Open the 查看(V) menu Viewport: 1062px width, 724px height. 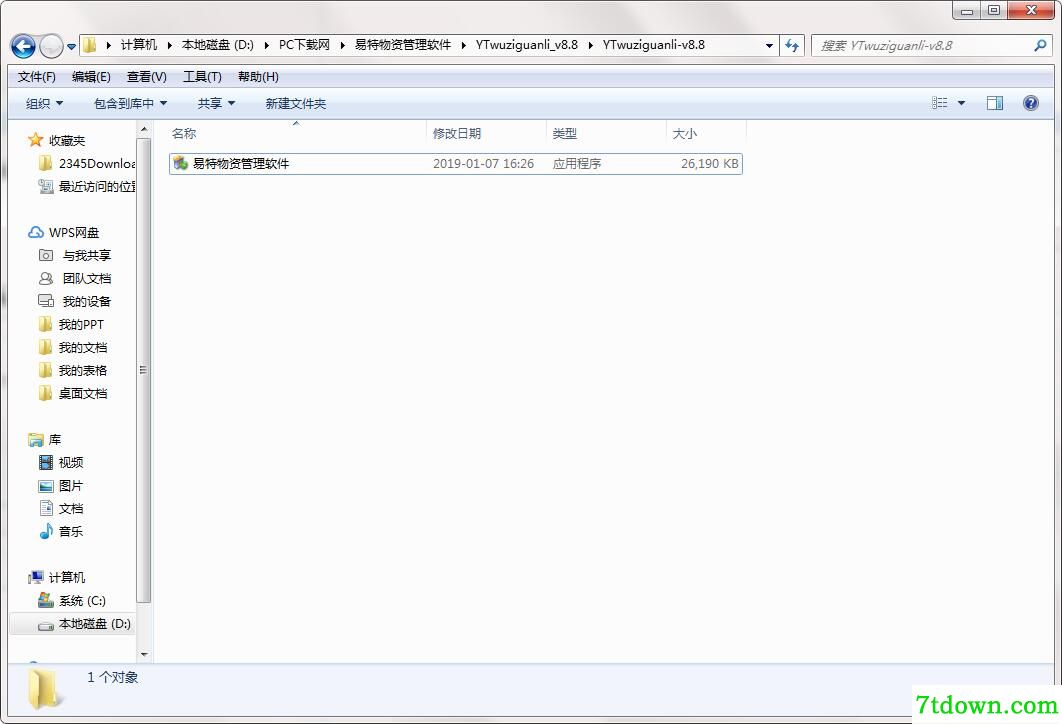147,77
